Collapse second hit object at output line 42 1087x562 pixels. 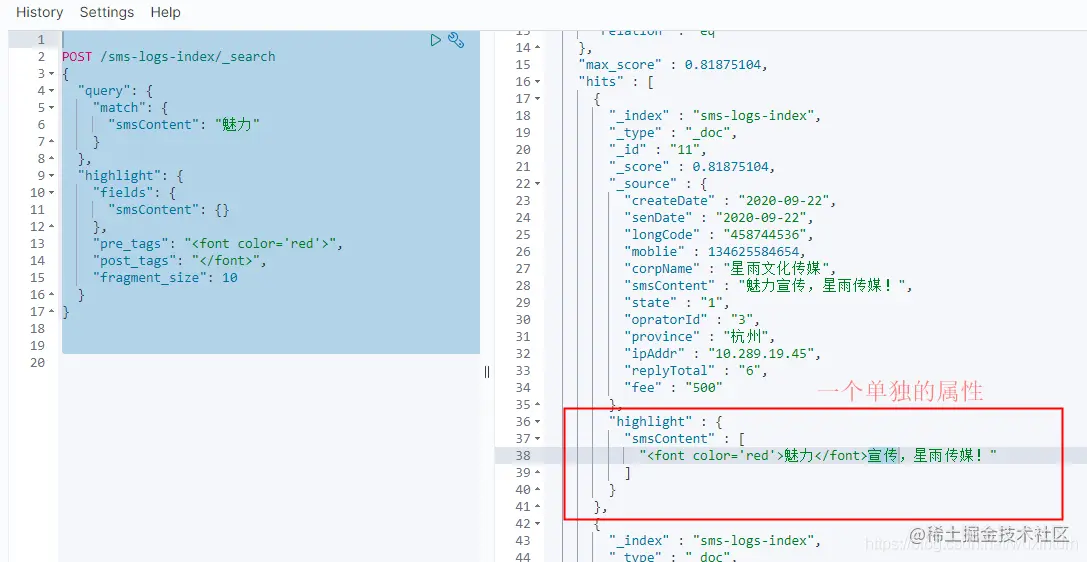[x=538, y=524]
